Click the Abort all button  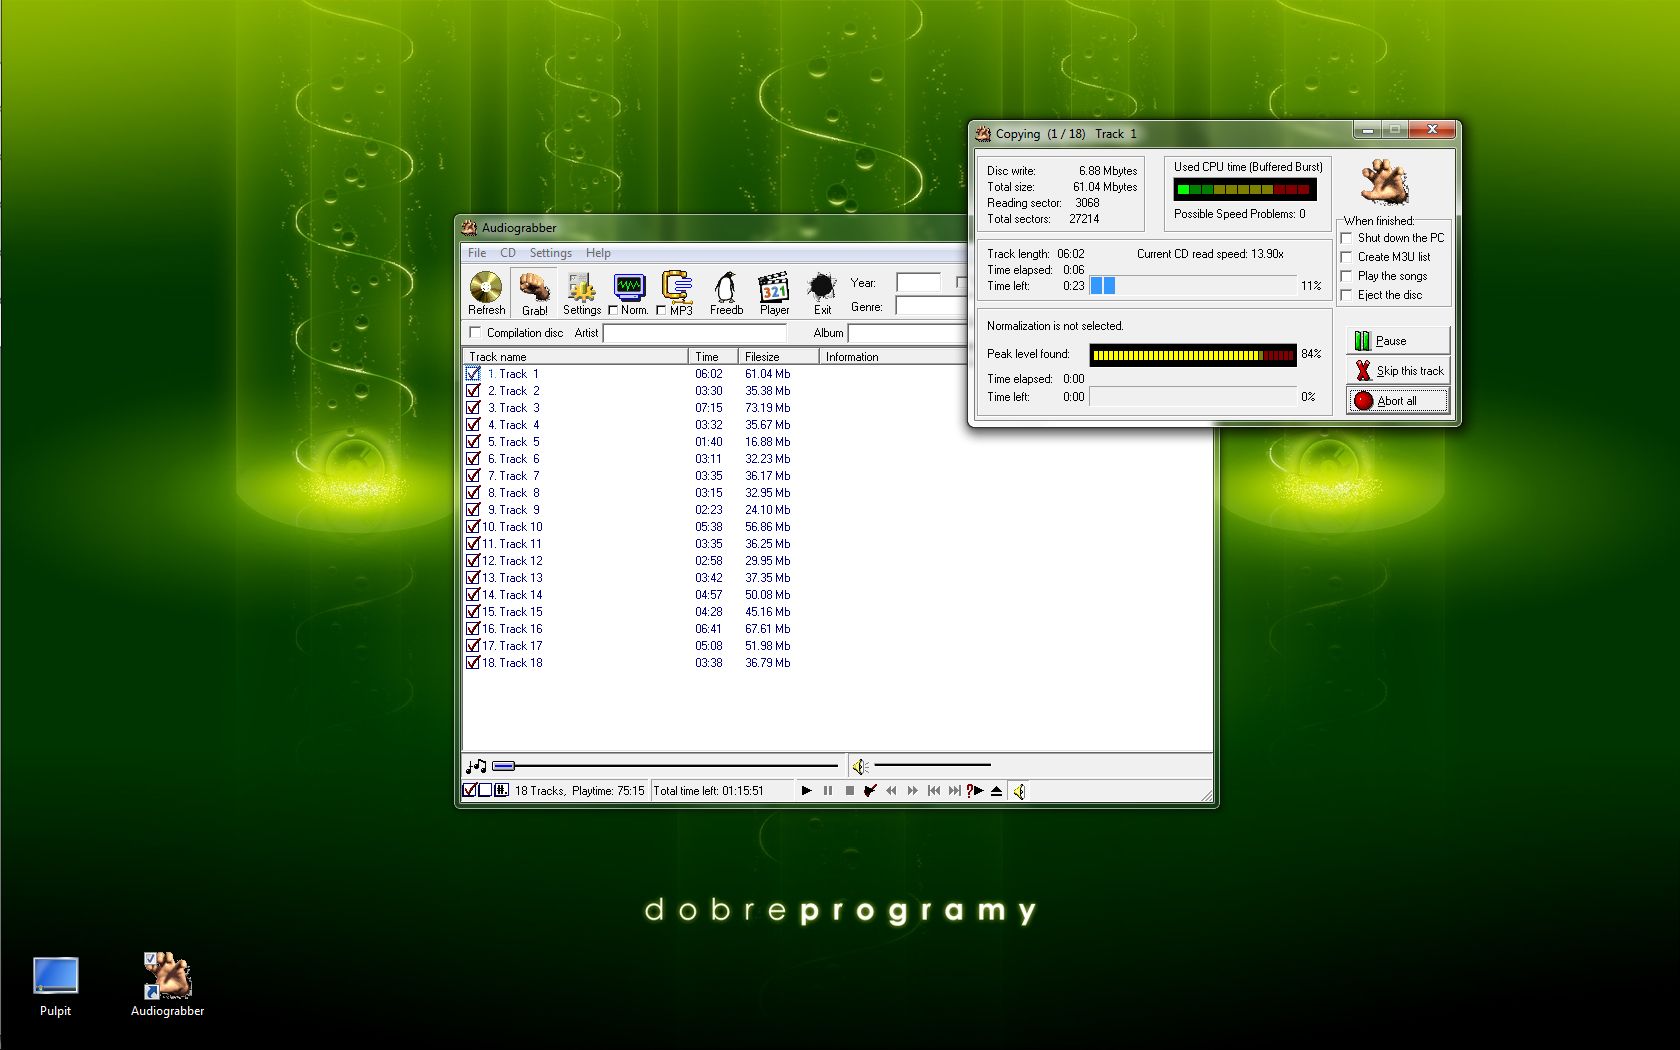click(x=1398, y=401)
